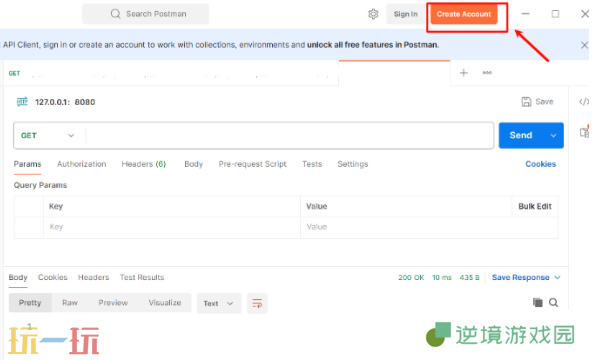The height and width of the screenshot is (360, 600).
Task: Click the Cookies link
Action: point(540,164)
